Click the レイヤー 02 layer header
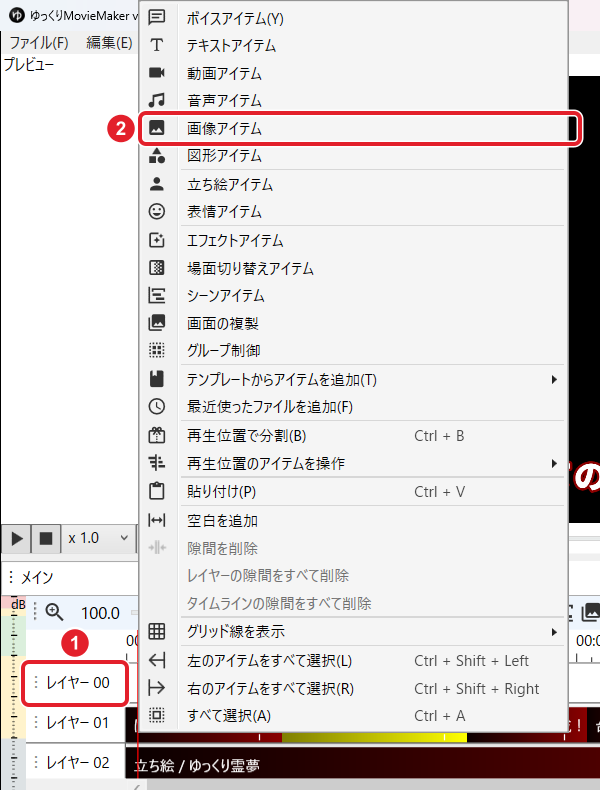 click(75, 762)
